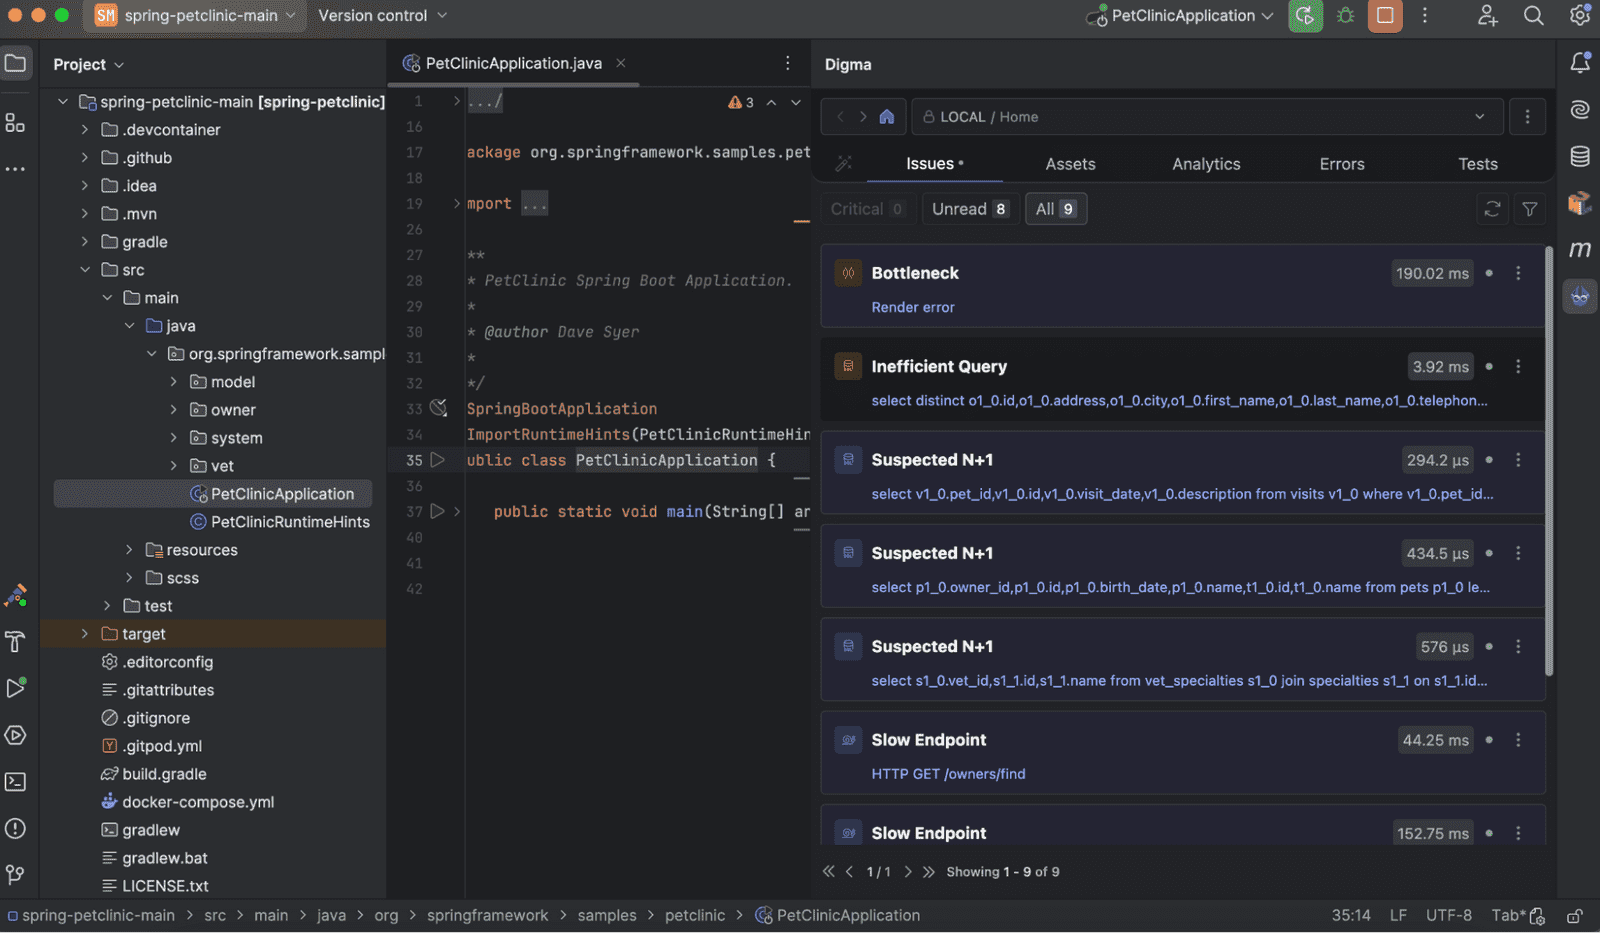Viewport: 1600px width, 933px height.
Task: Switch to the Tests tab
Action: 1478,164
